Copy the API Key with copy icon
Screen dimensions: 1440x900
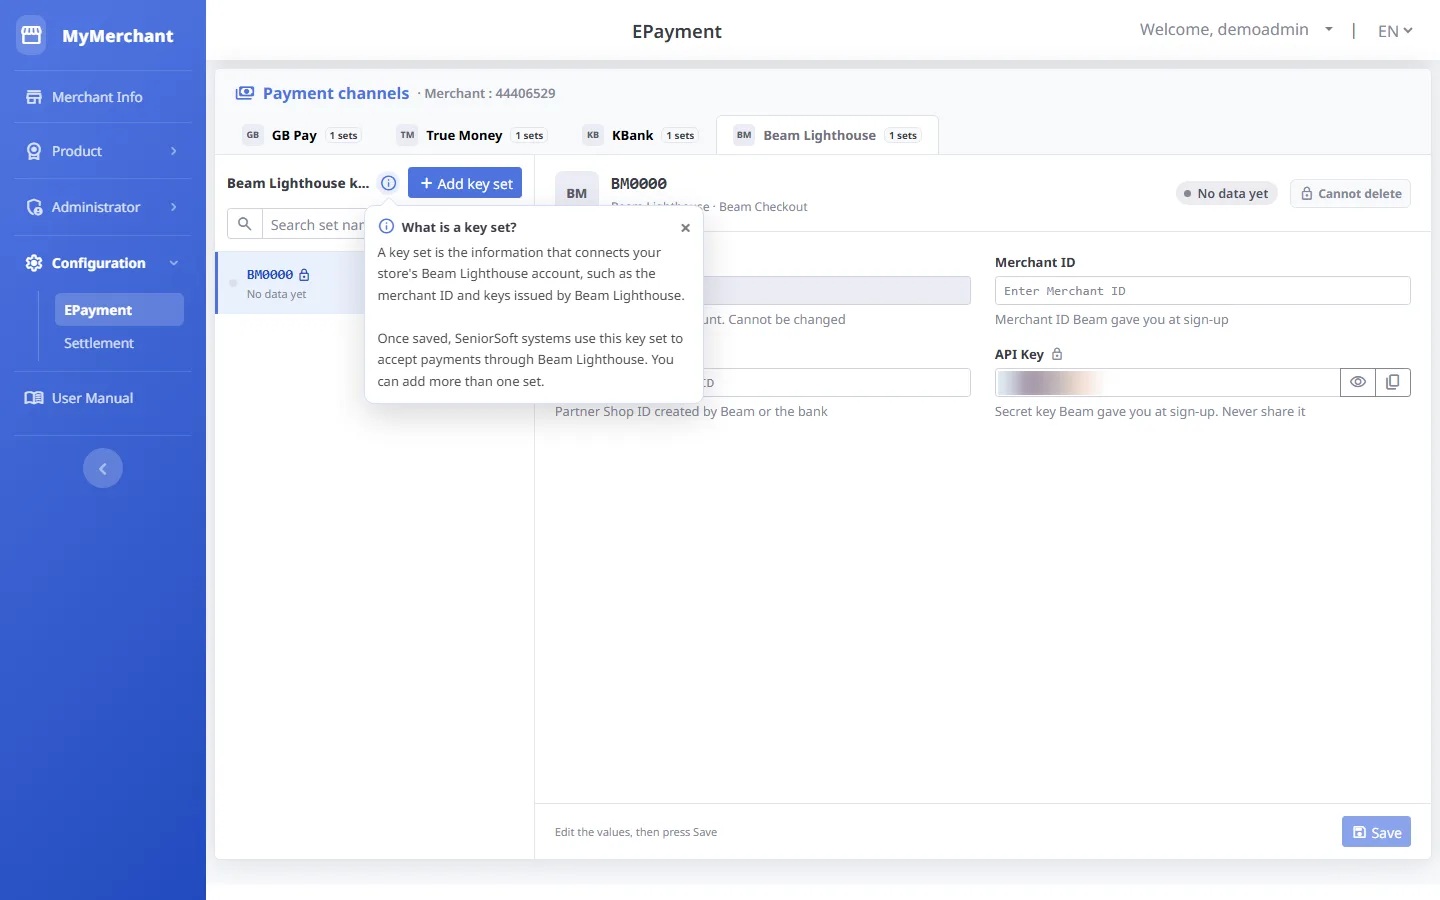(x=1393, y=382)
